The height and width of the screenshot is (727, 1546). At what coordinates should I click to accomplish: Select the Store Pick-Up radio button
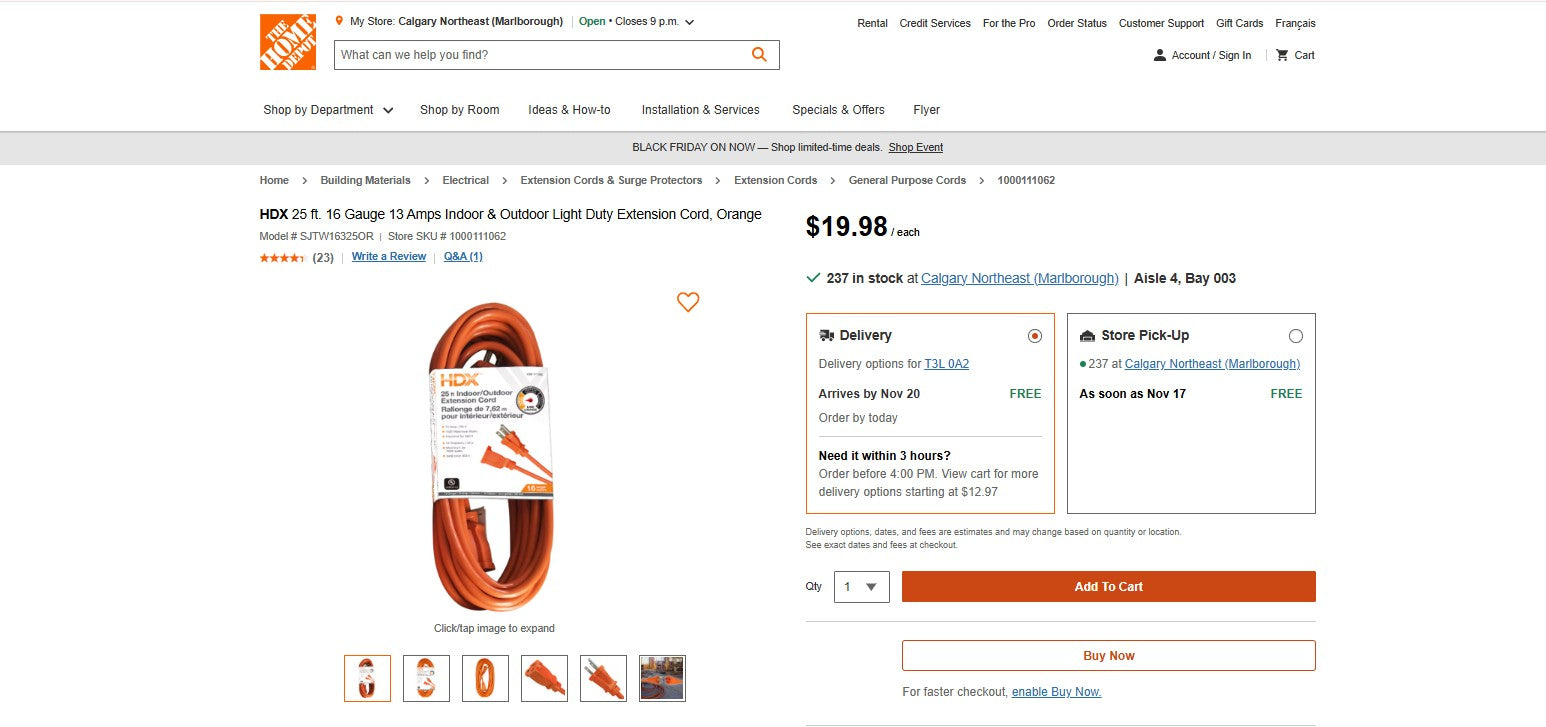pyautogui.click(x=1296, y=336)
